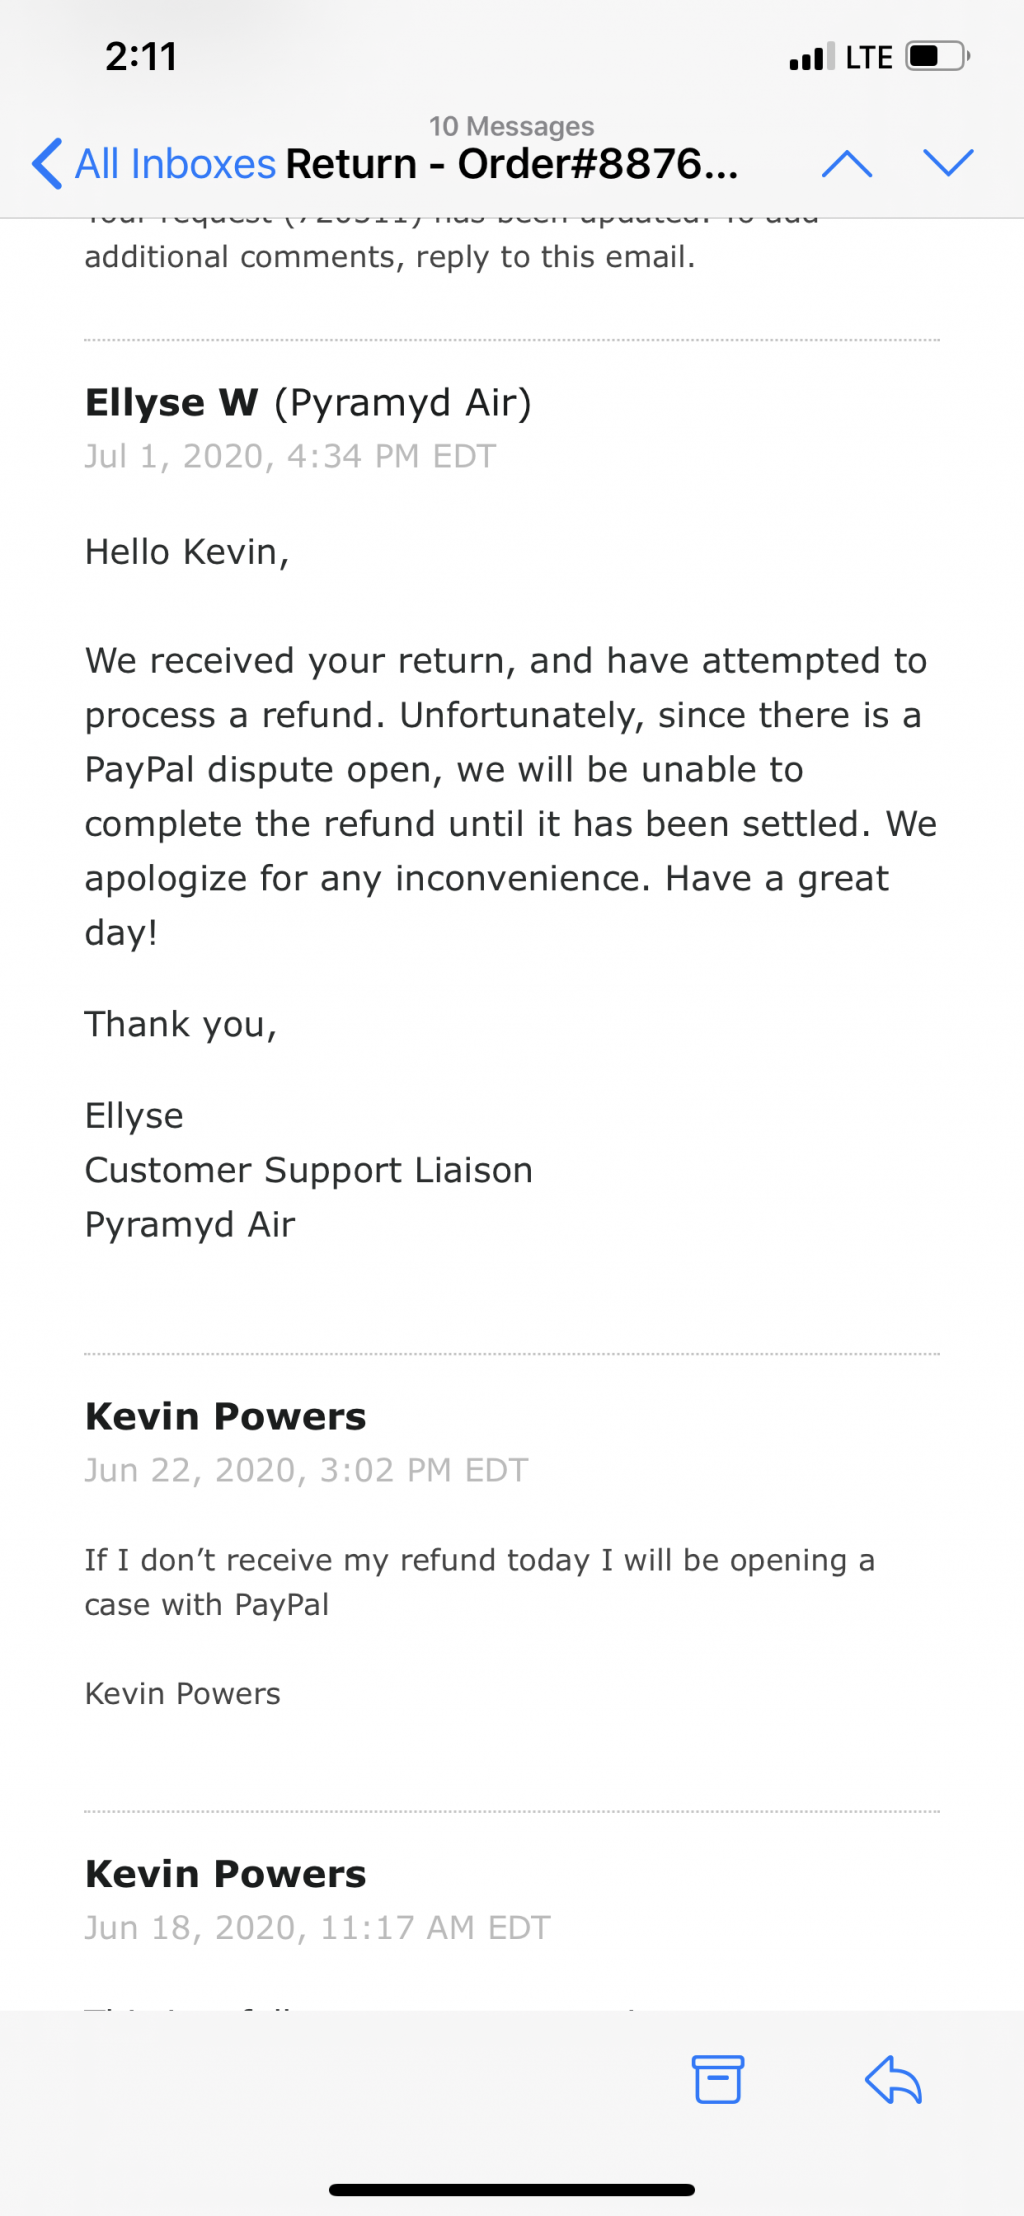Tap the reply arrow icon

pyautogui.click(x=893, y=2079)
